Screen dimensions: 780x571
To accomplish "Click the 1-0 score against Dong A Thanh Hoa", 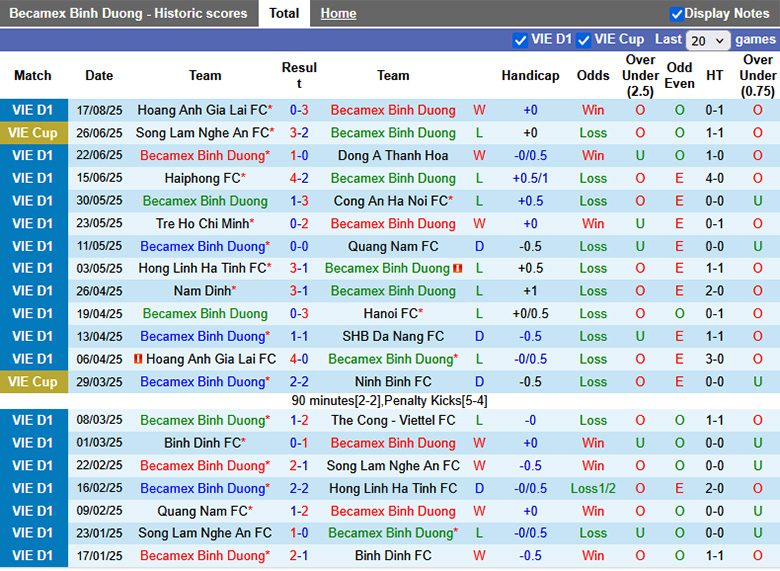I will point(299,156).
